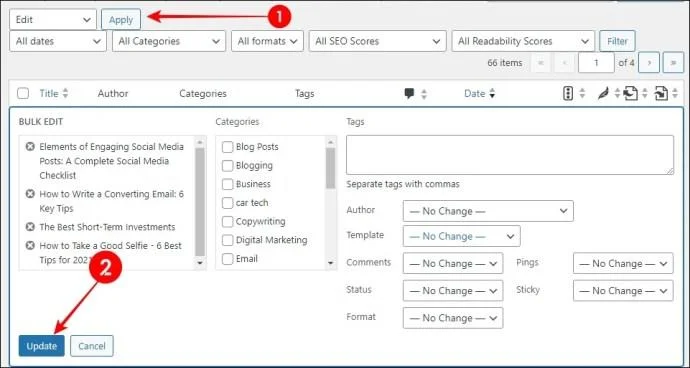Click the Update button
Image resolution: width=690 pixels, height=368 pixels.
click(x=42, y=346)
